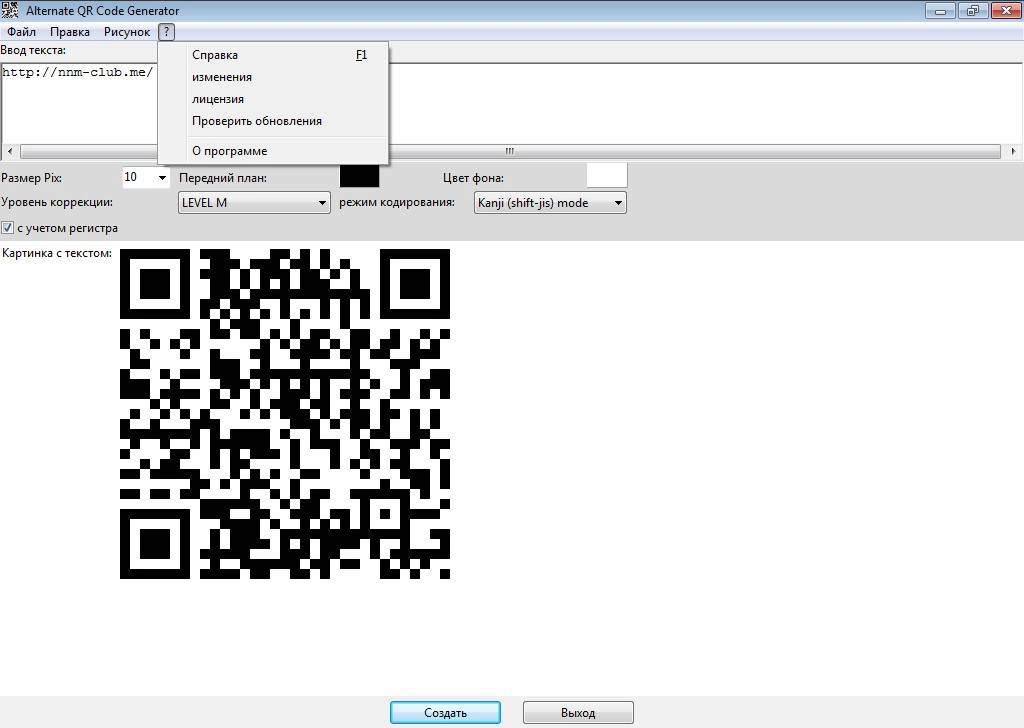Click Проверить обновления
1024x728 pixels.
273,121
